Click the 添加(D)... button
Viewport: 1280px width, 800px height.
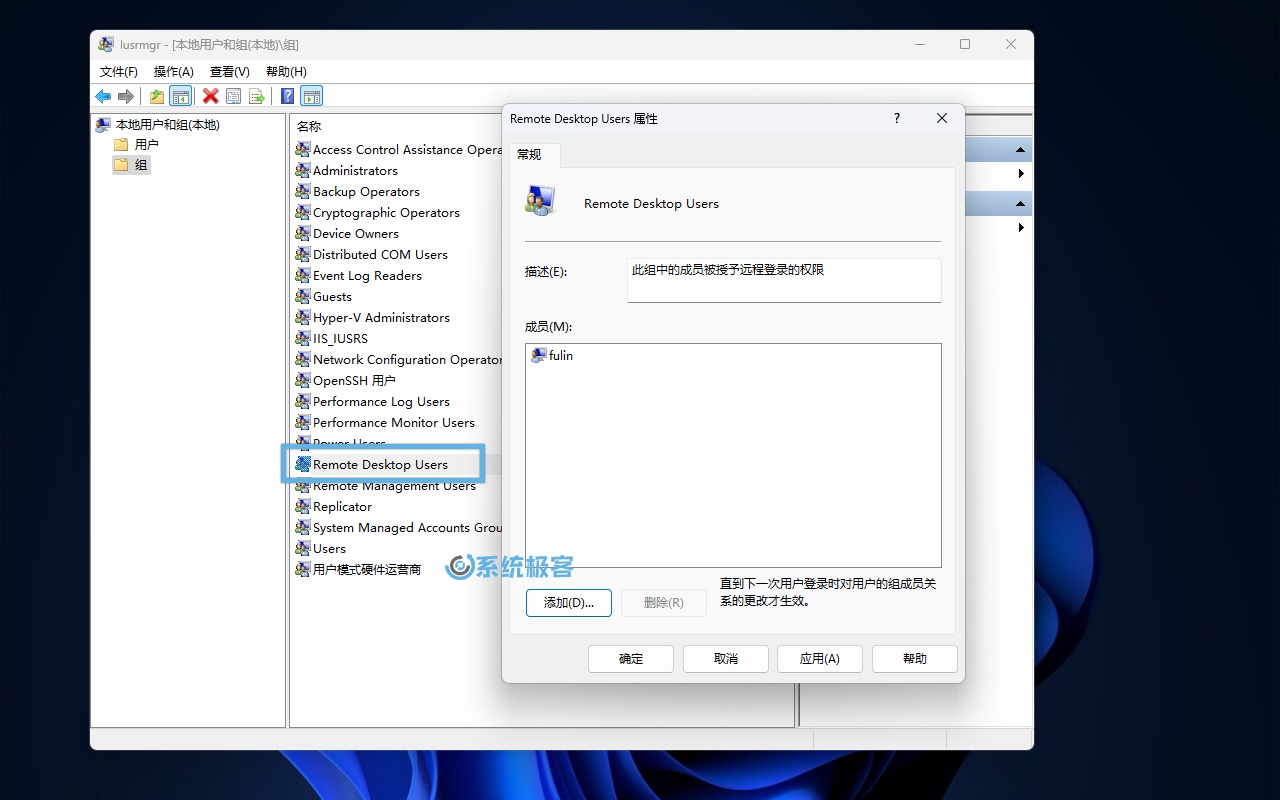(569, 602)
